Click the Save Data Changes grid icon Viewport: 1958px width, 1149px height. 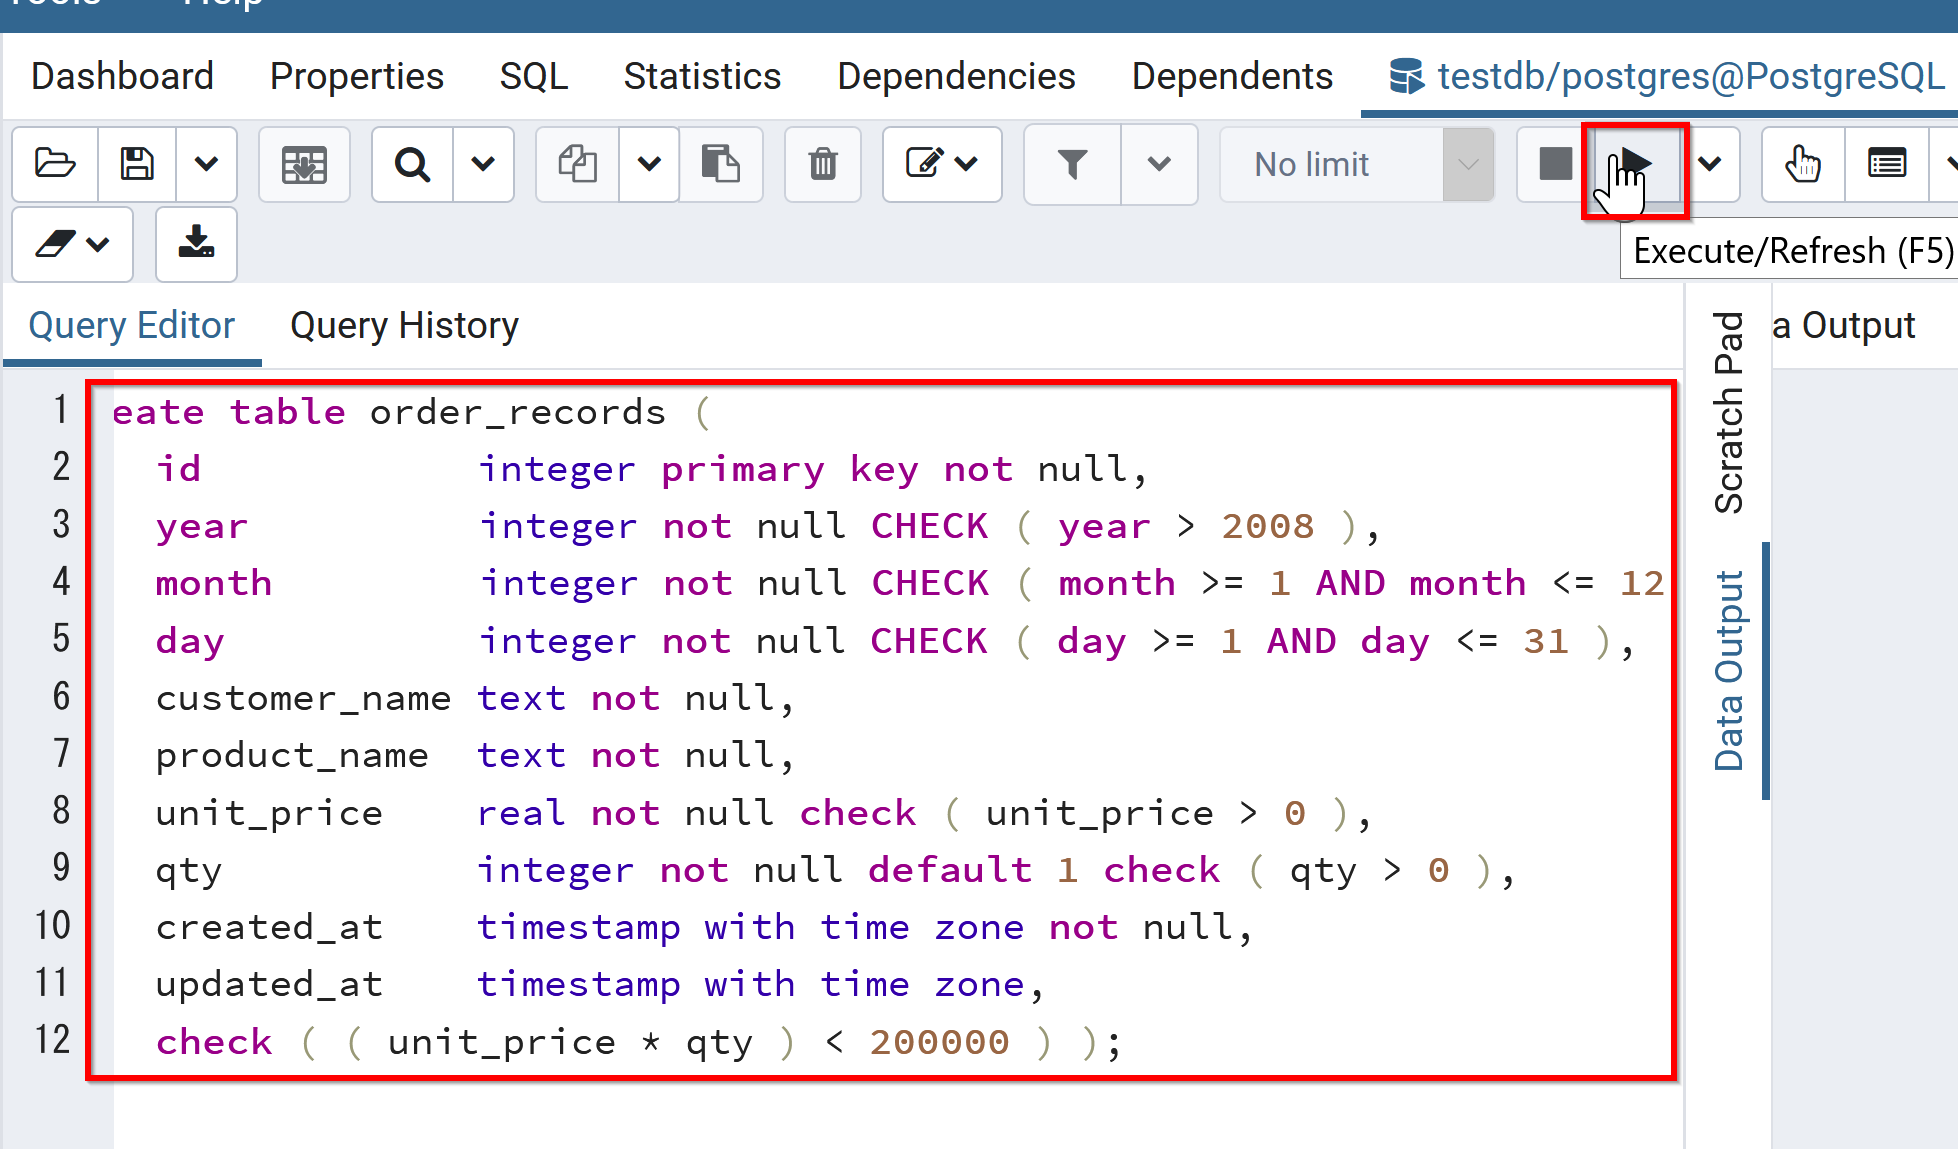(304, 164)
